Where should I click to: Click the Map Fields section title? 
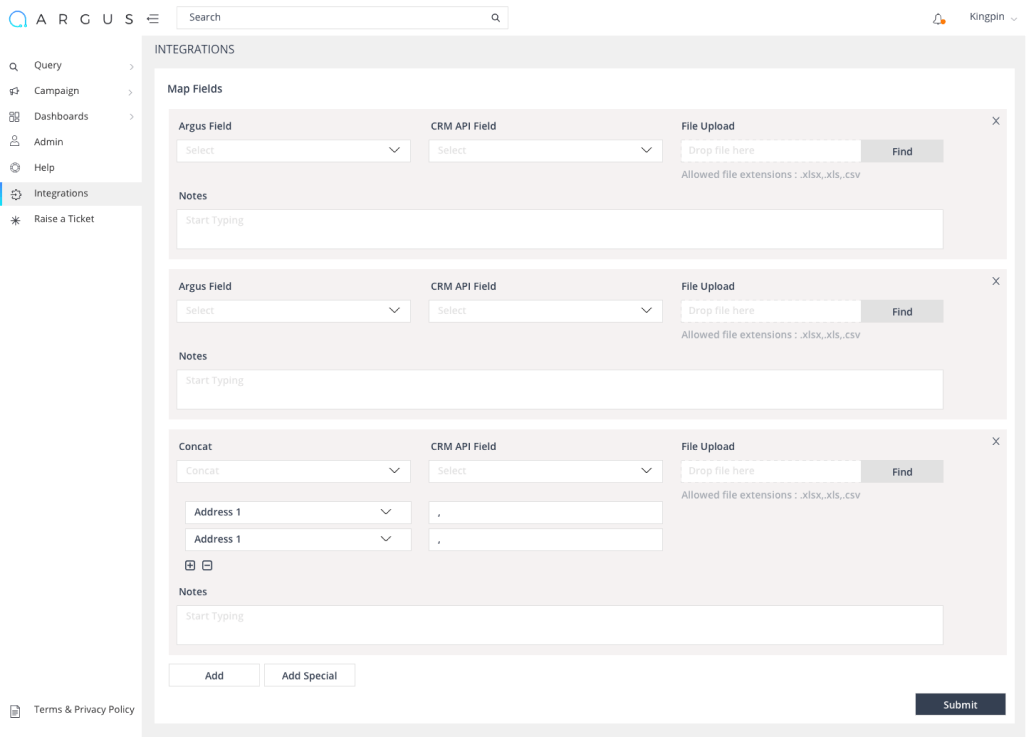pyautogui.click(x=195, y=89)
